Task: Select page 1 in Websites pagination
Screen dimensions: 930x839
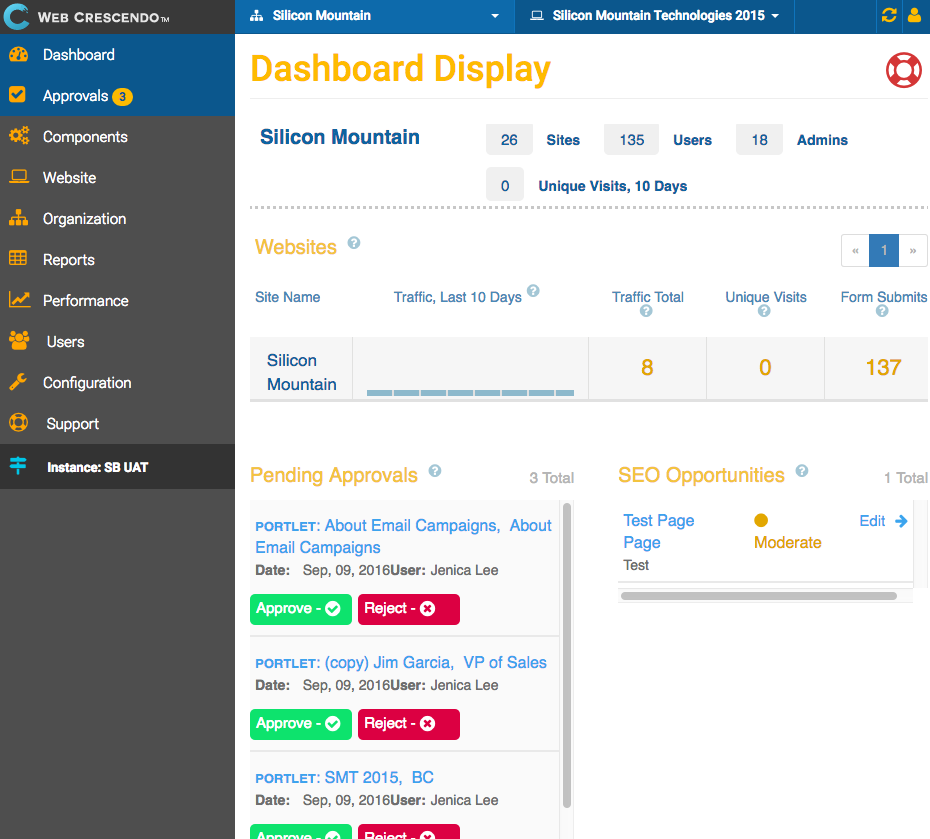Action: 884,251
